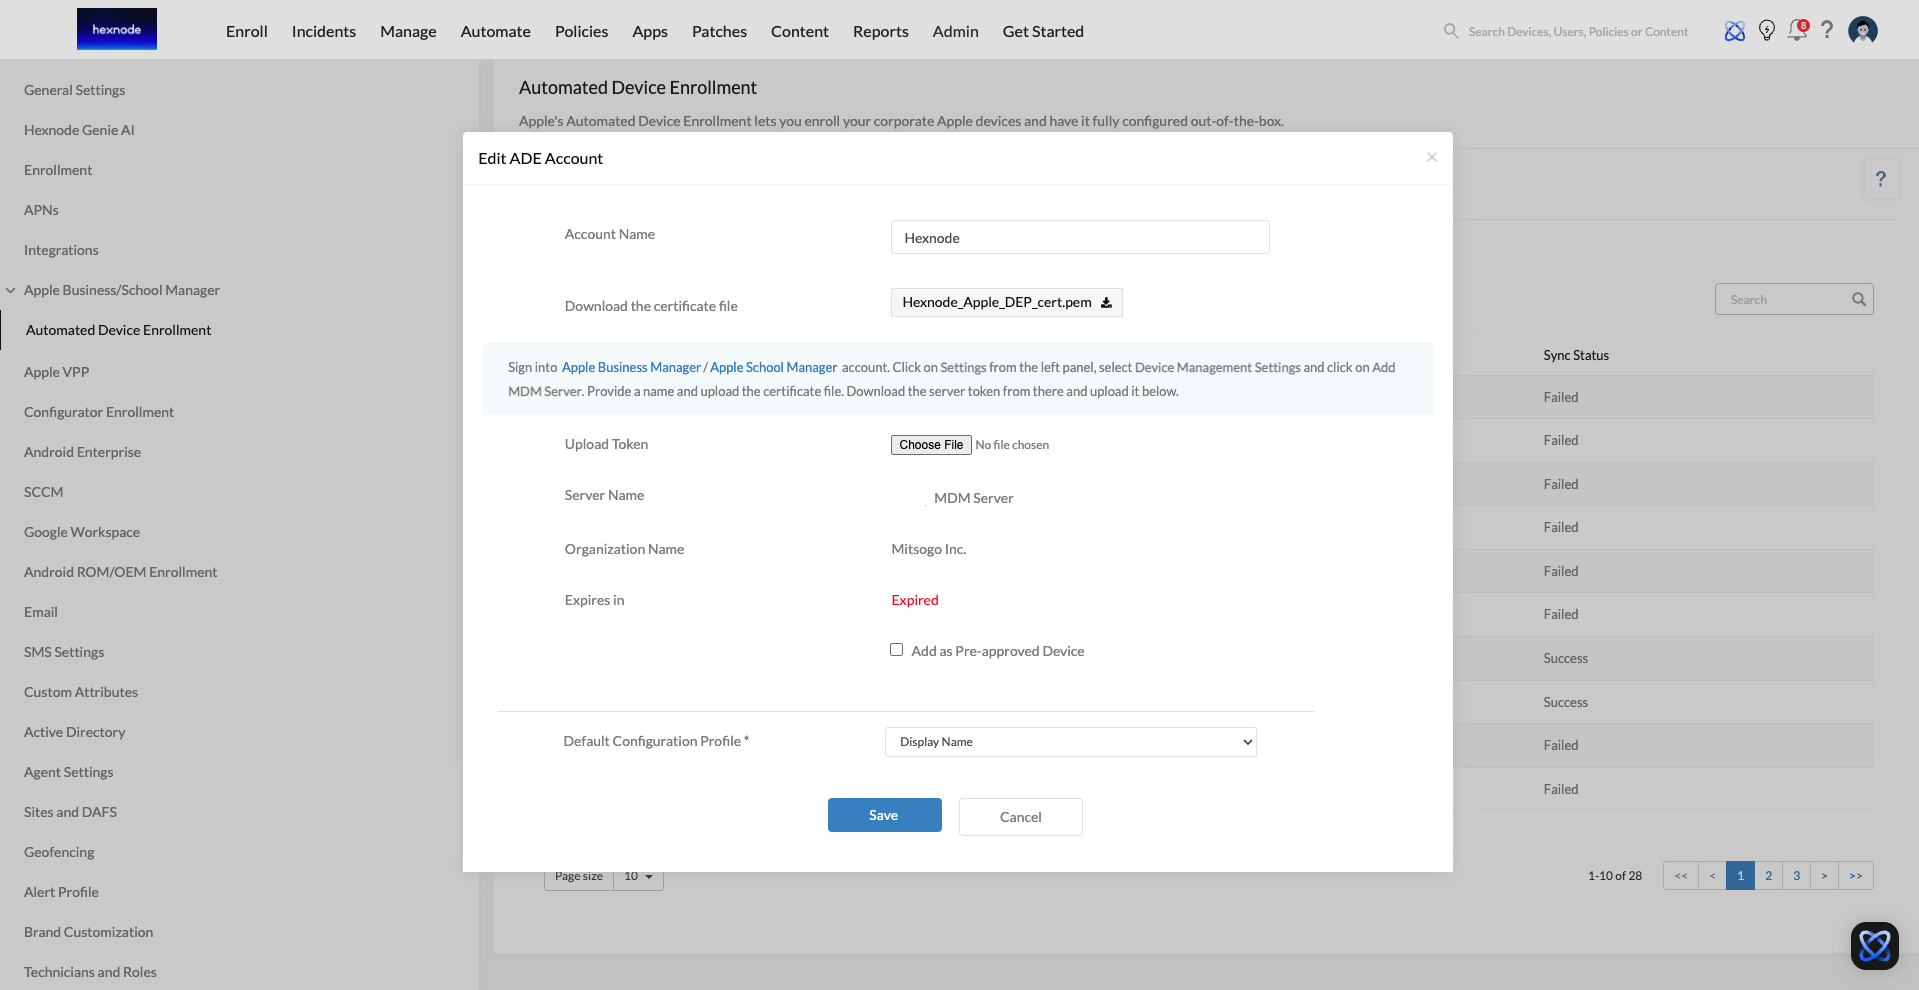Select Android Enterprise in sidebar
The width and height of the screenshot is (1919, 990).
coord(82,452)
